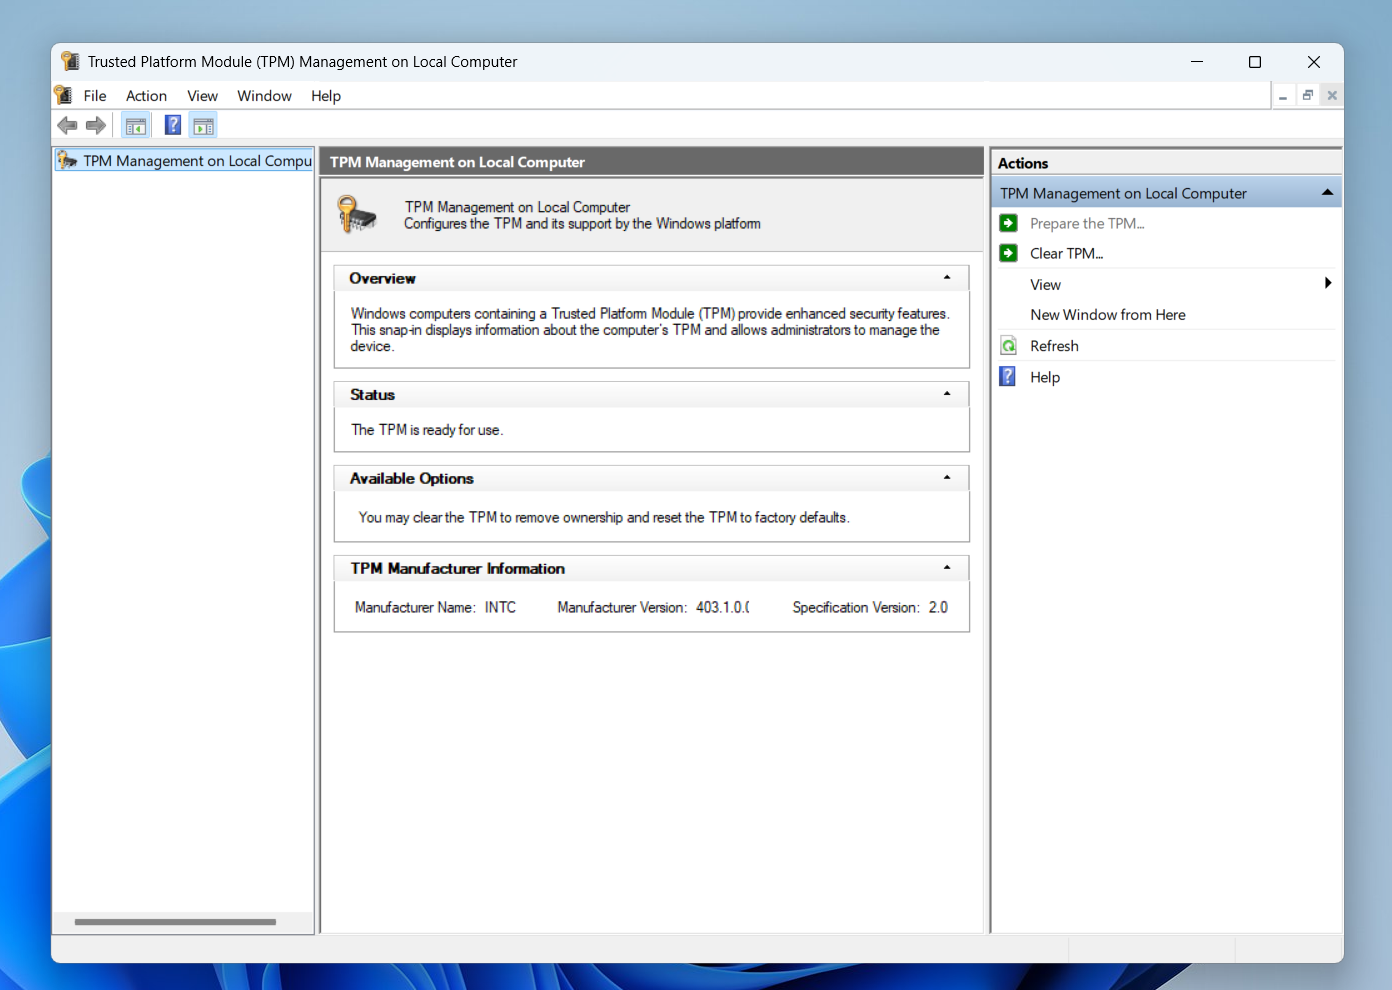Viewport: 1392px width, 990px height.
Task: Minimize the inner MDI child window
Action: (1282, 96)
